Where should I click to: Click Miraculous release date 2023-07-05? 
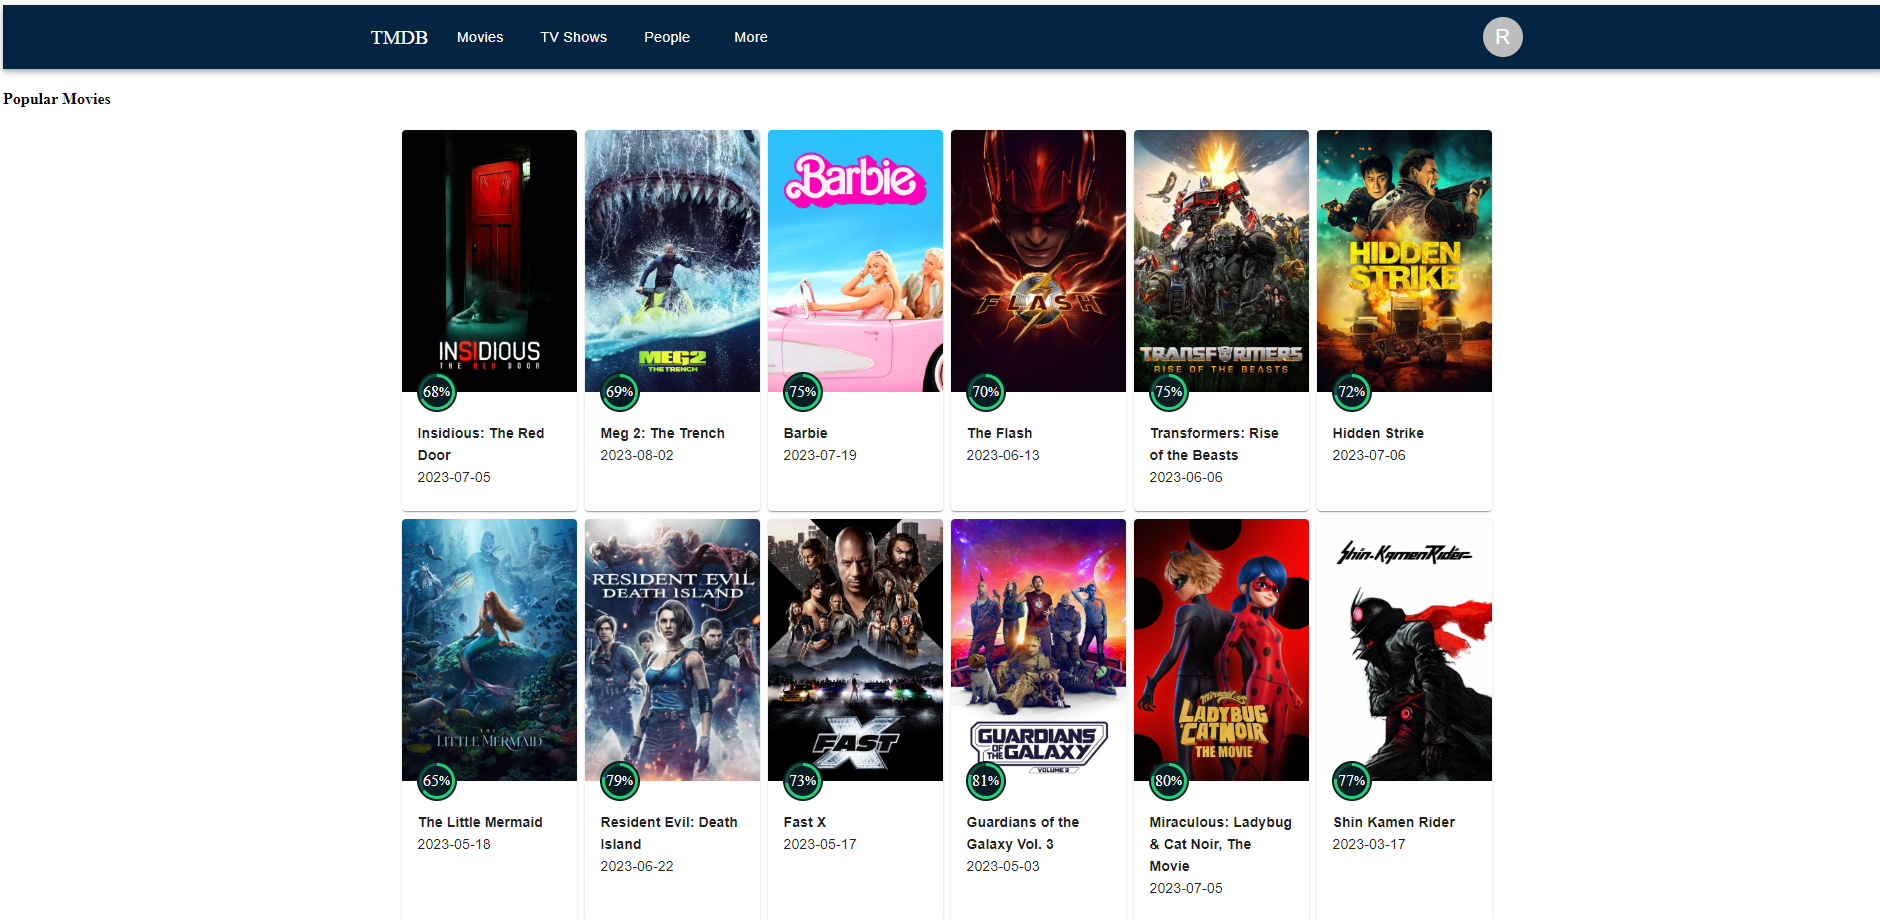(1186, 888)
